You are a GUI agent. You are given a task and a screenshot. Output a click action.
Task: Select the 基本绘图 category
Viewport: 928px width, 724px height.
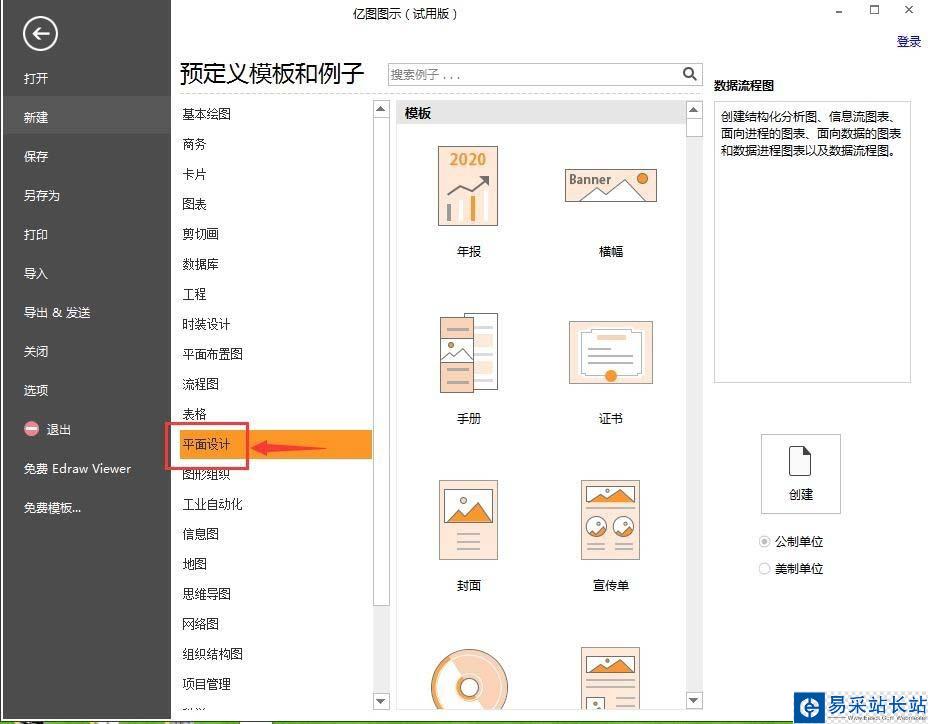point(206,114)
